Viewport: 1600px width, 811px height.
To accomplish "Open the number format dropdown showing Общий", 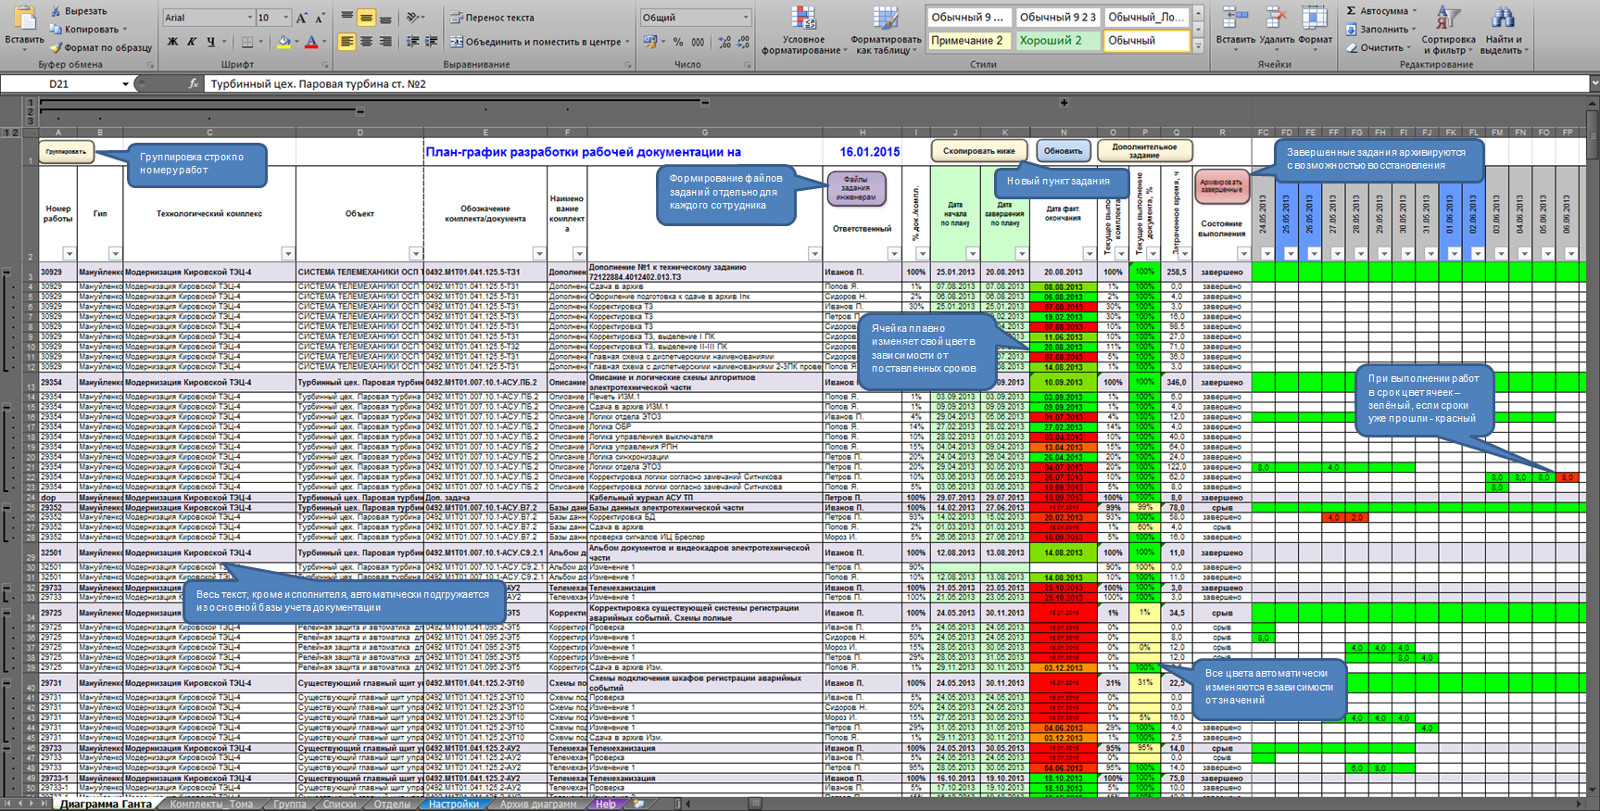I will point(746,18).
